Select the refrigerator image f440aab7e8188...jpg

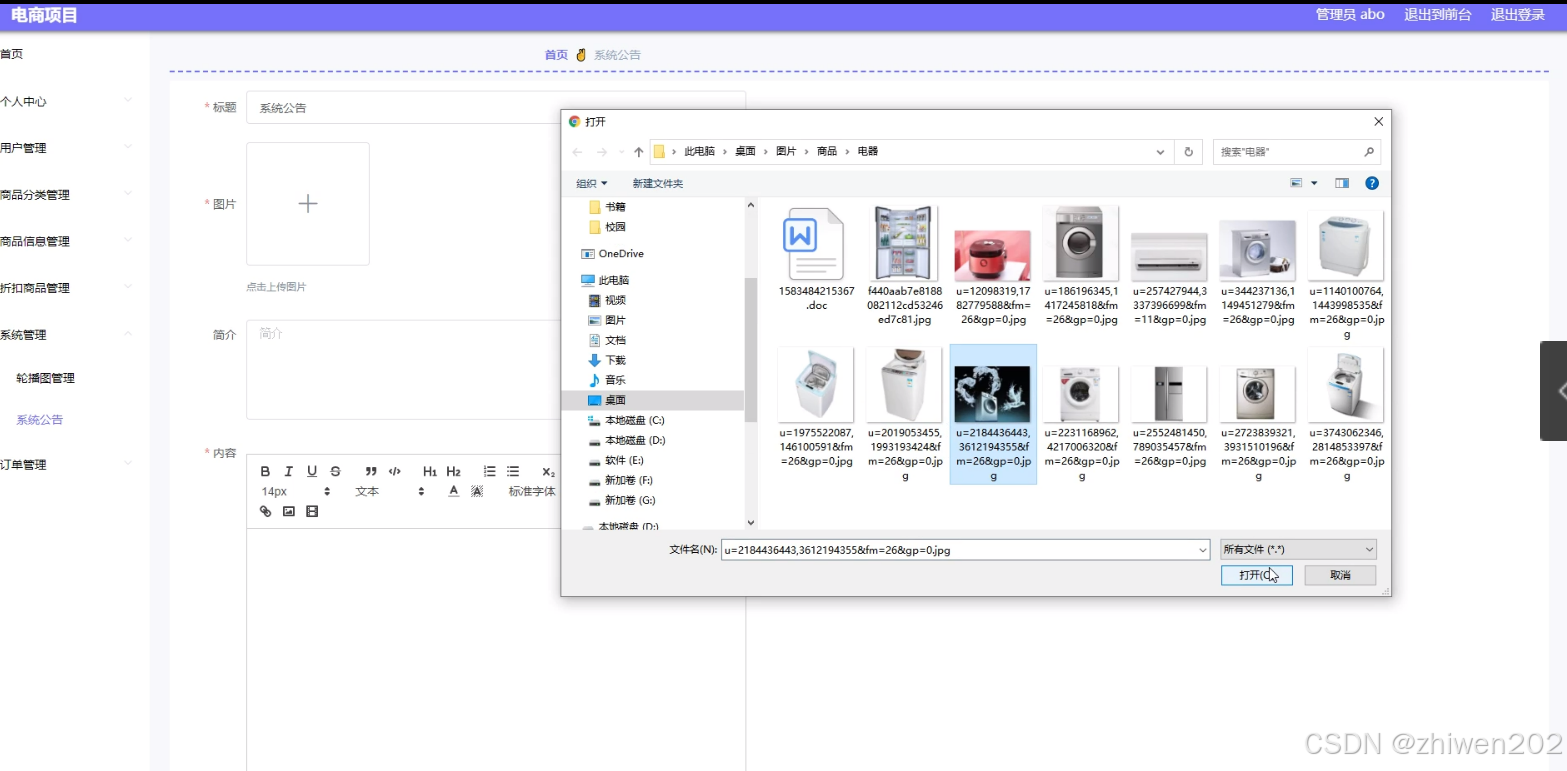(x=904, y=266)
